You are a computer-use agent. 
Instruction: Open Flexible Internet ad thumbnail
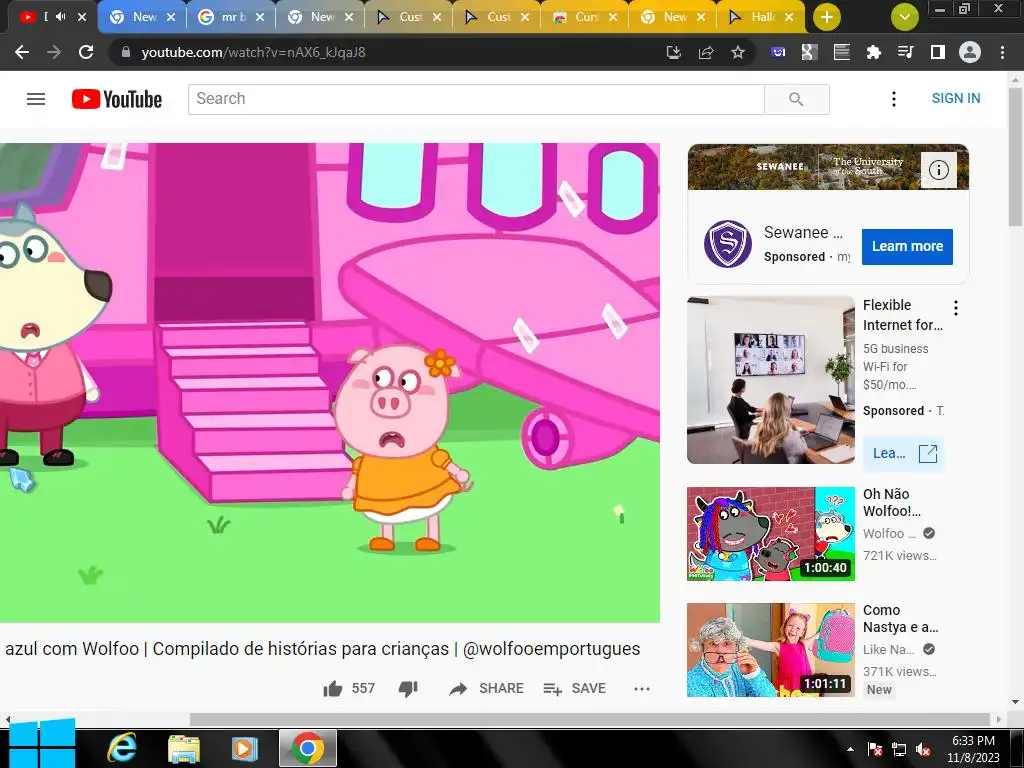coord(771,380)
